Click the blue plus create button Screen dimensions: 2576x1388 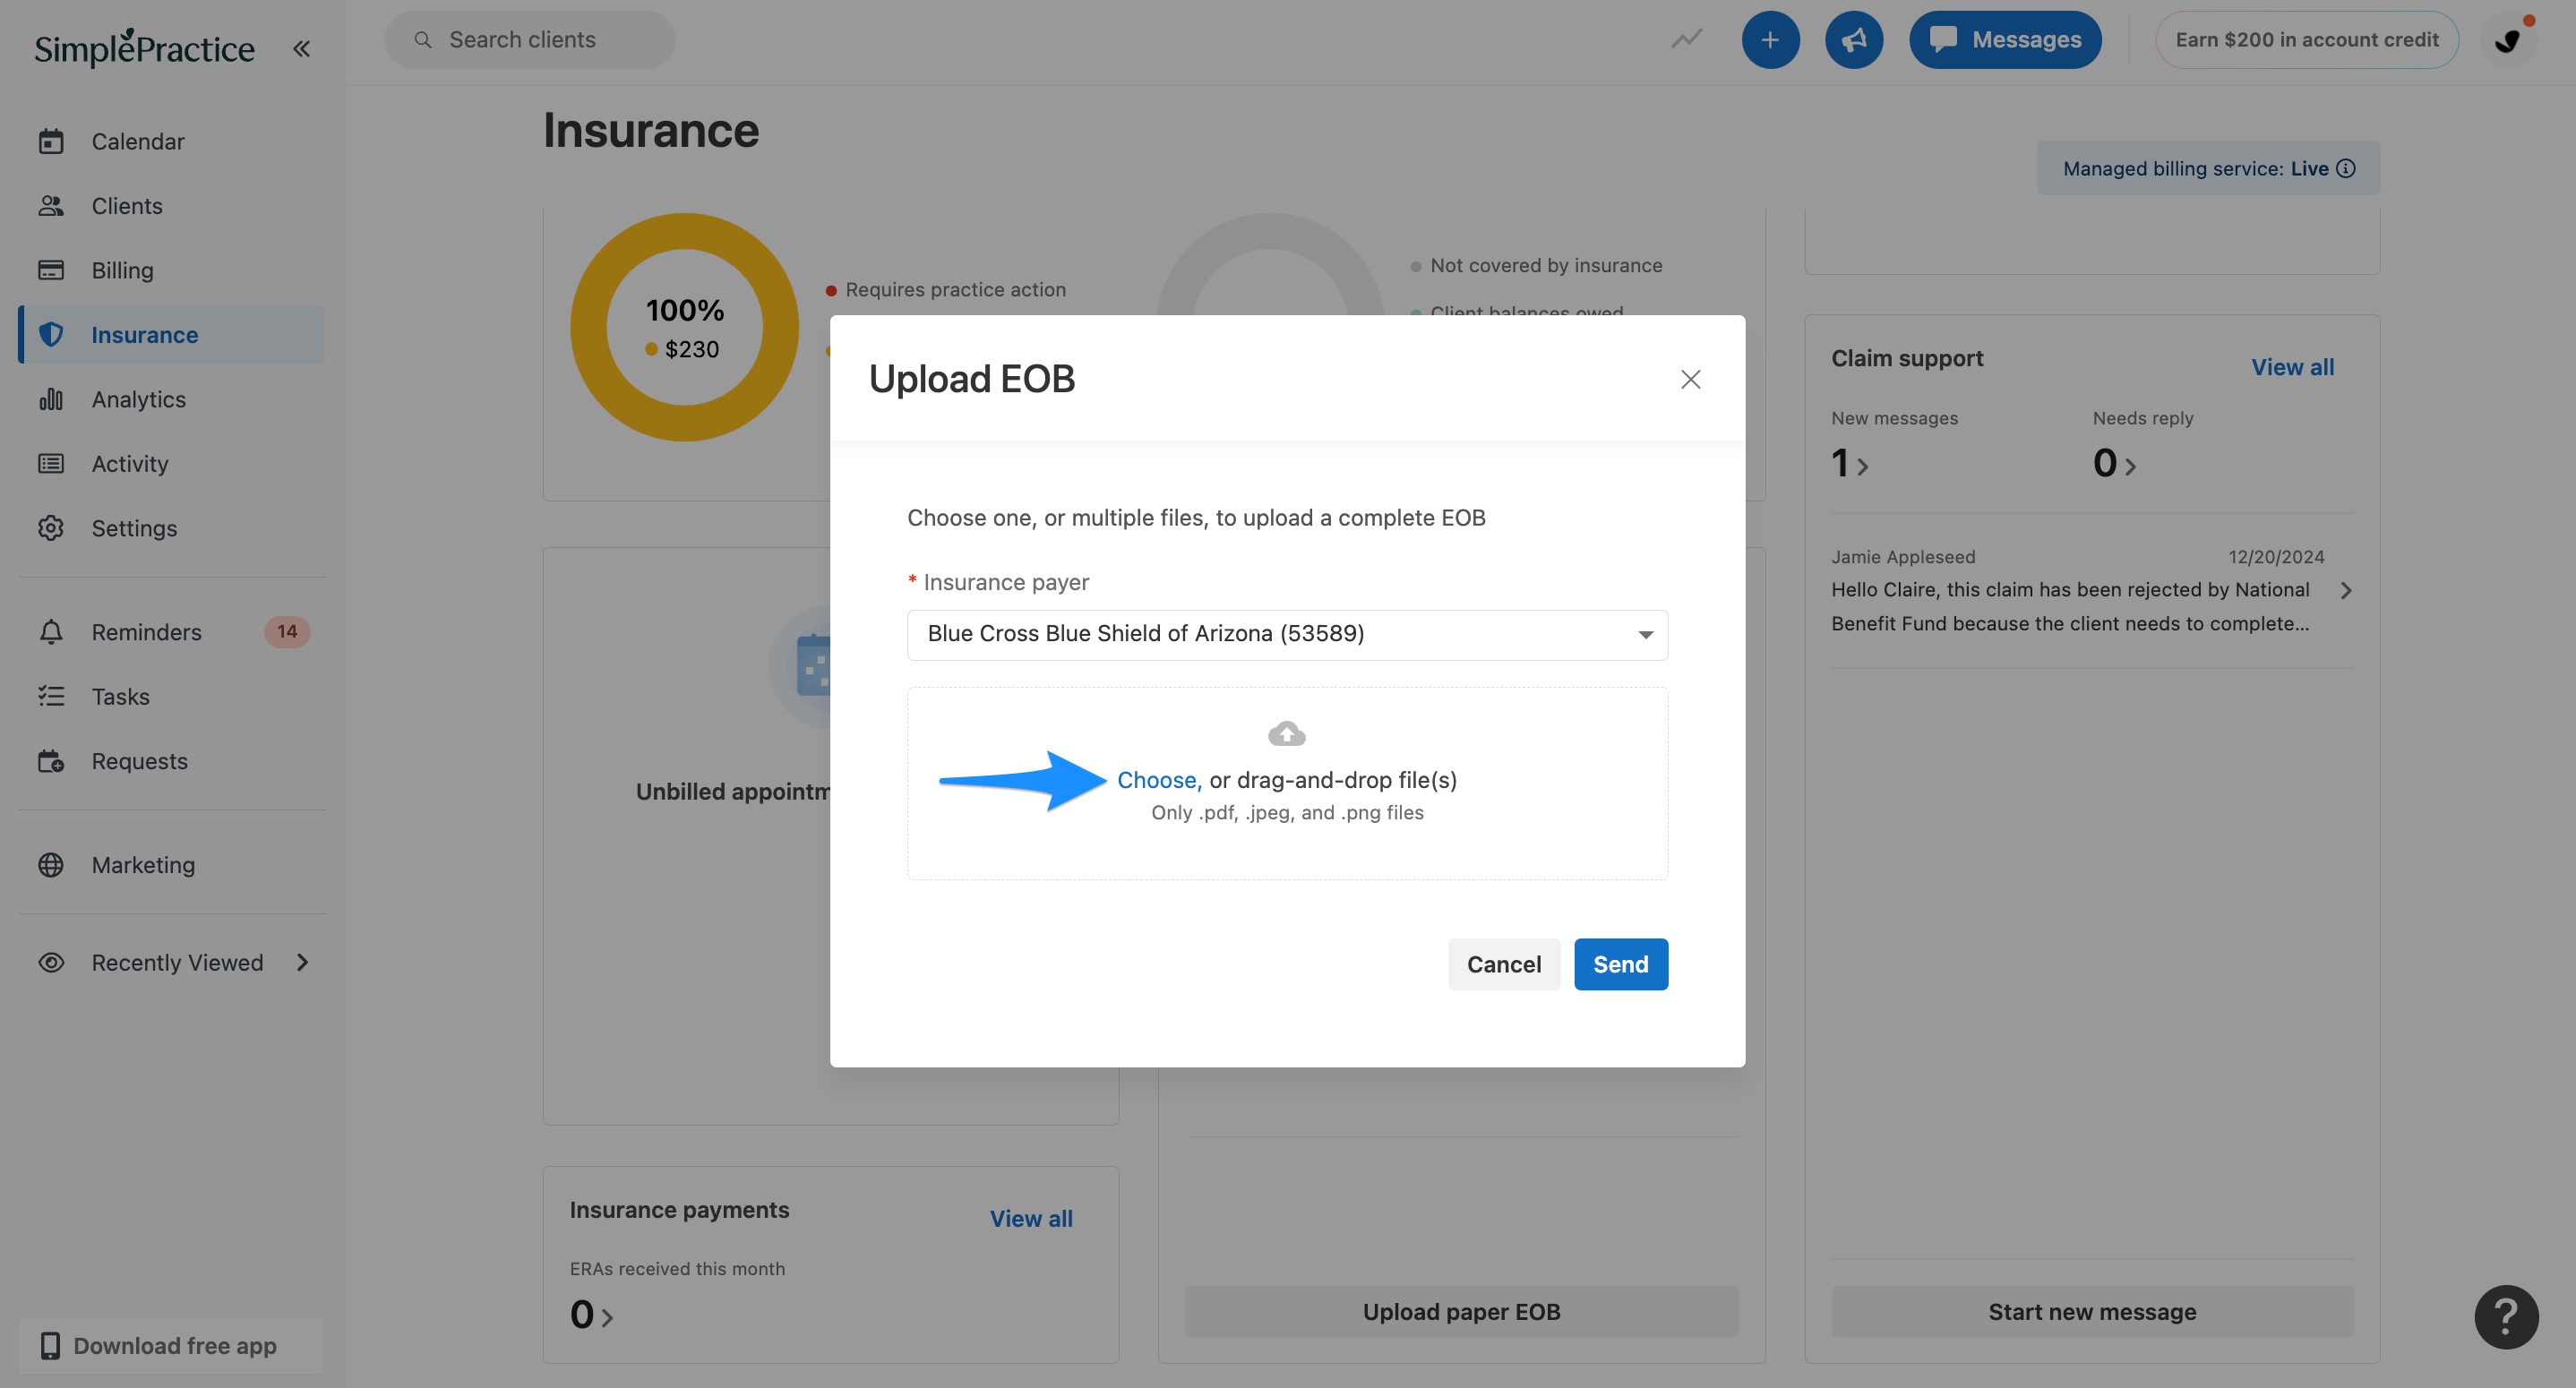tap(1770, 40)
